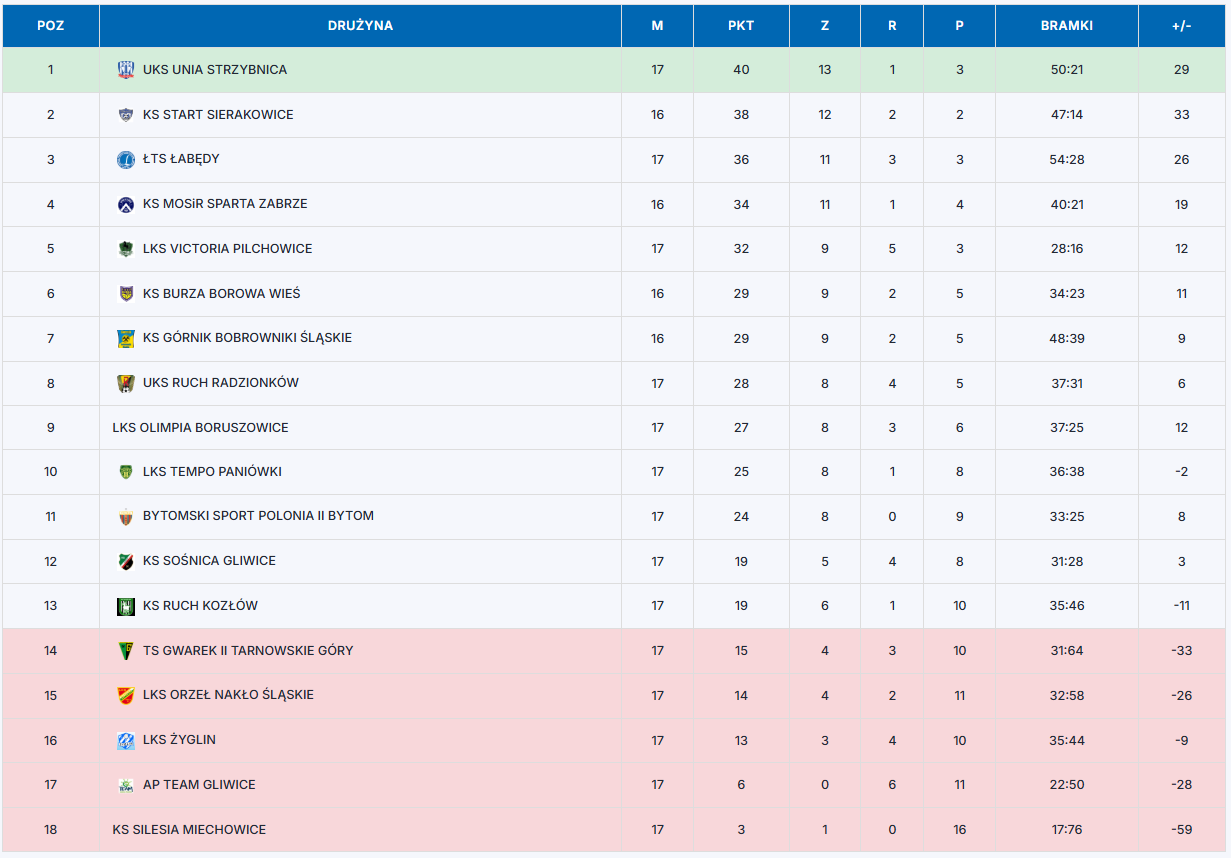
Task: Click the ŁTS Łabędy blue crest icon
Action: [x=126, y=159]
